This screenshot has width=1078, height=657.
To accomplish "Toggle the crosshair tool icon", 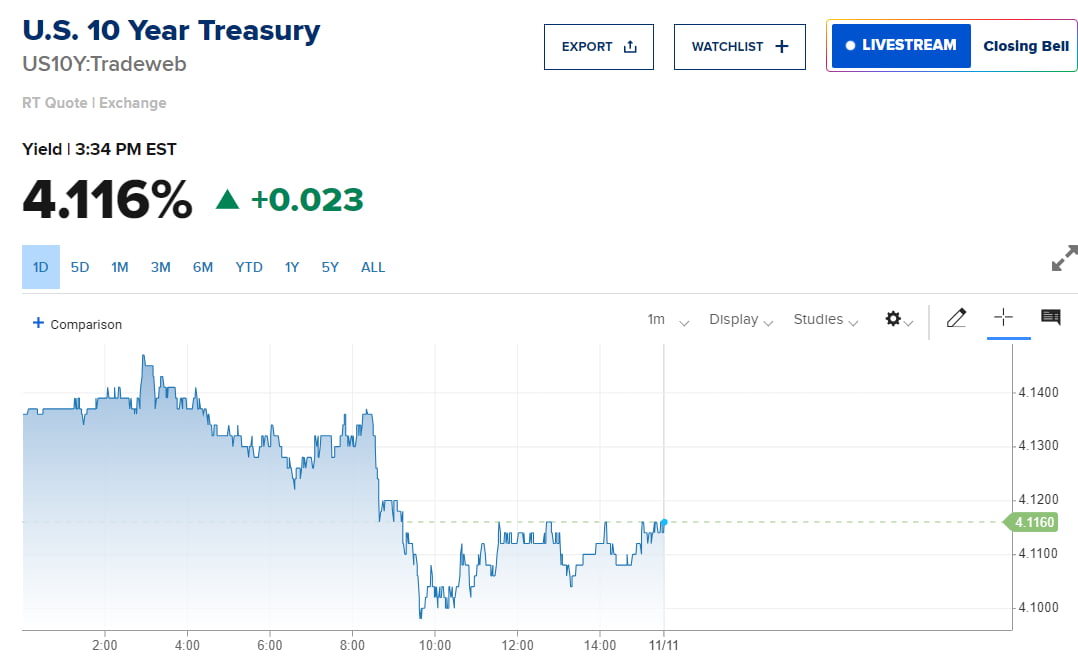I will point(1003,318).
